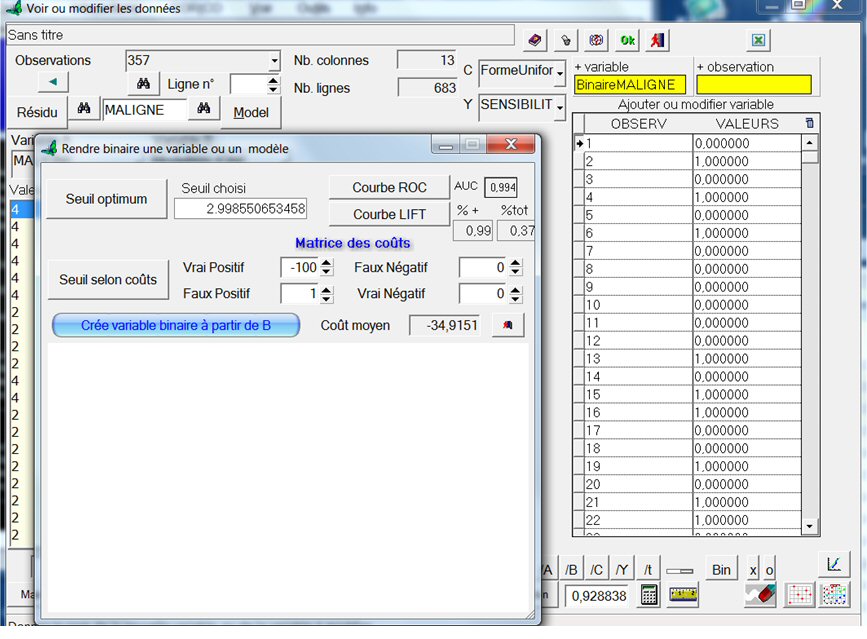Expand the FormeUnifor C dropdown
Screen dimensions: 867x639
(x=560, y=73)
